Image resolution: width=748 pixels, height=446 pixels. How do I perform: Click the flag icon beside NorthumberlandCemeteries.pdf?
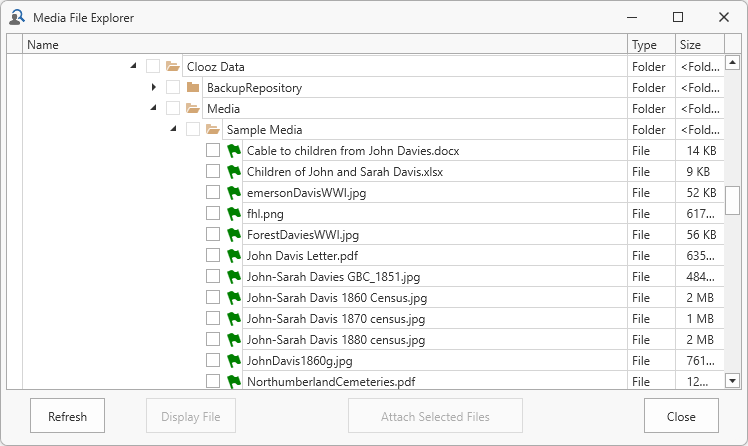pos(234,382)
